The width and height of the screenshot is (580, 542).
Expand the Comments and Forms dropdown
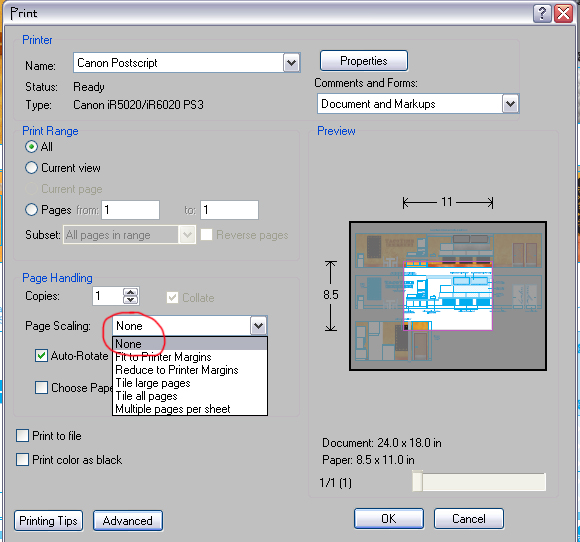[x=510, y=104]
